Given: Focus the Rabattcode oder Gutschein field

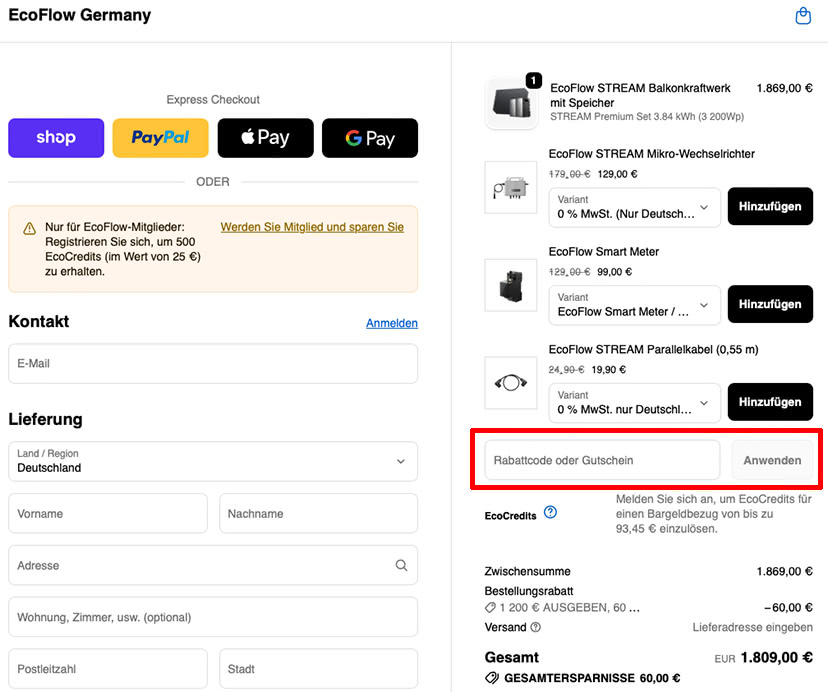Looking at the screenshot, I should (602, 460).
